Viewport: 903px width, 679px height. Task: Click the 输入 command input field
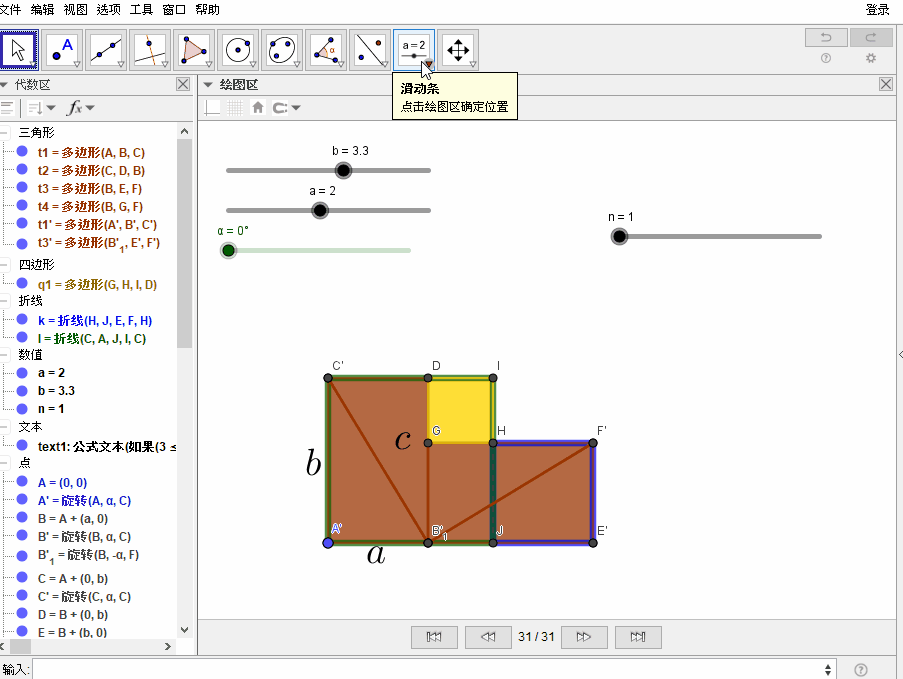(x=426, y=670)
